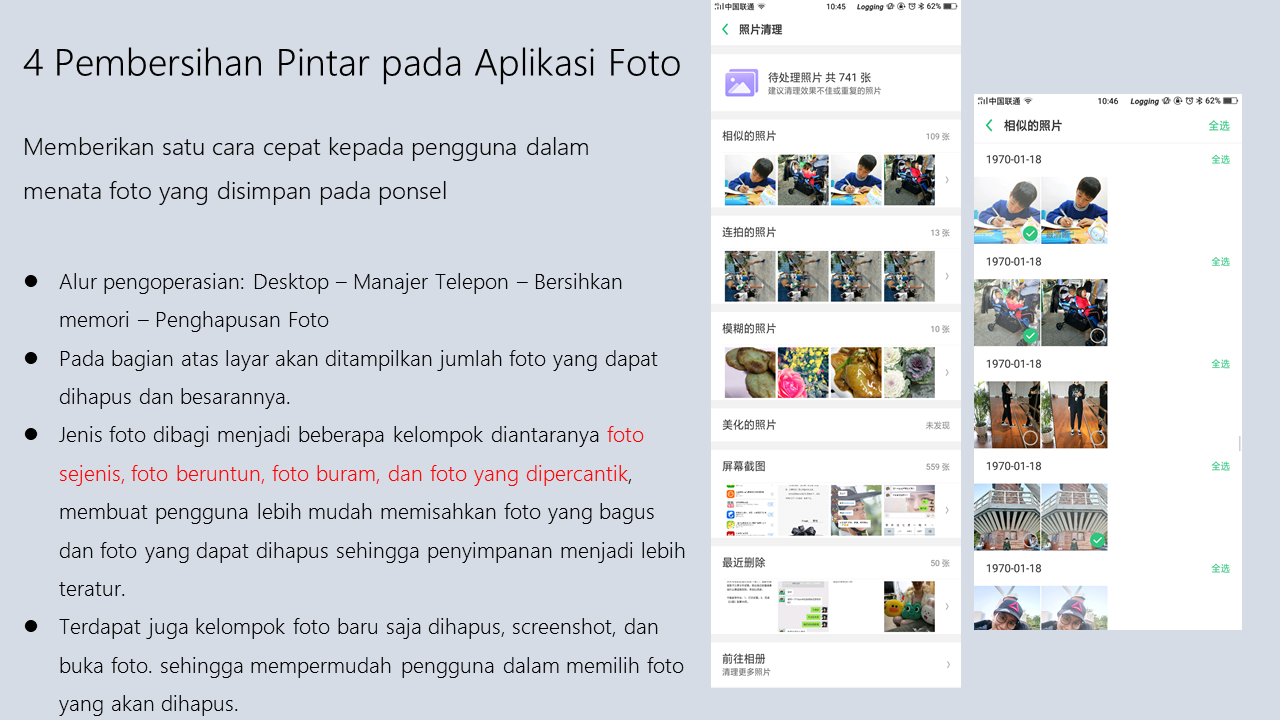This screenshot has width=1280, height=720.
Task: Click the scrollbar handle in similar photos list
Action: pyautogui.click(x=1239, y=443)
